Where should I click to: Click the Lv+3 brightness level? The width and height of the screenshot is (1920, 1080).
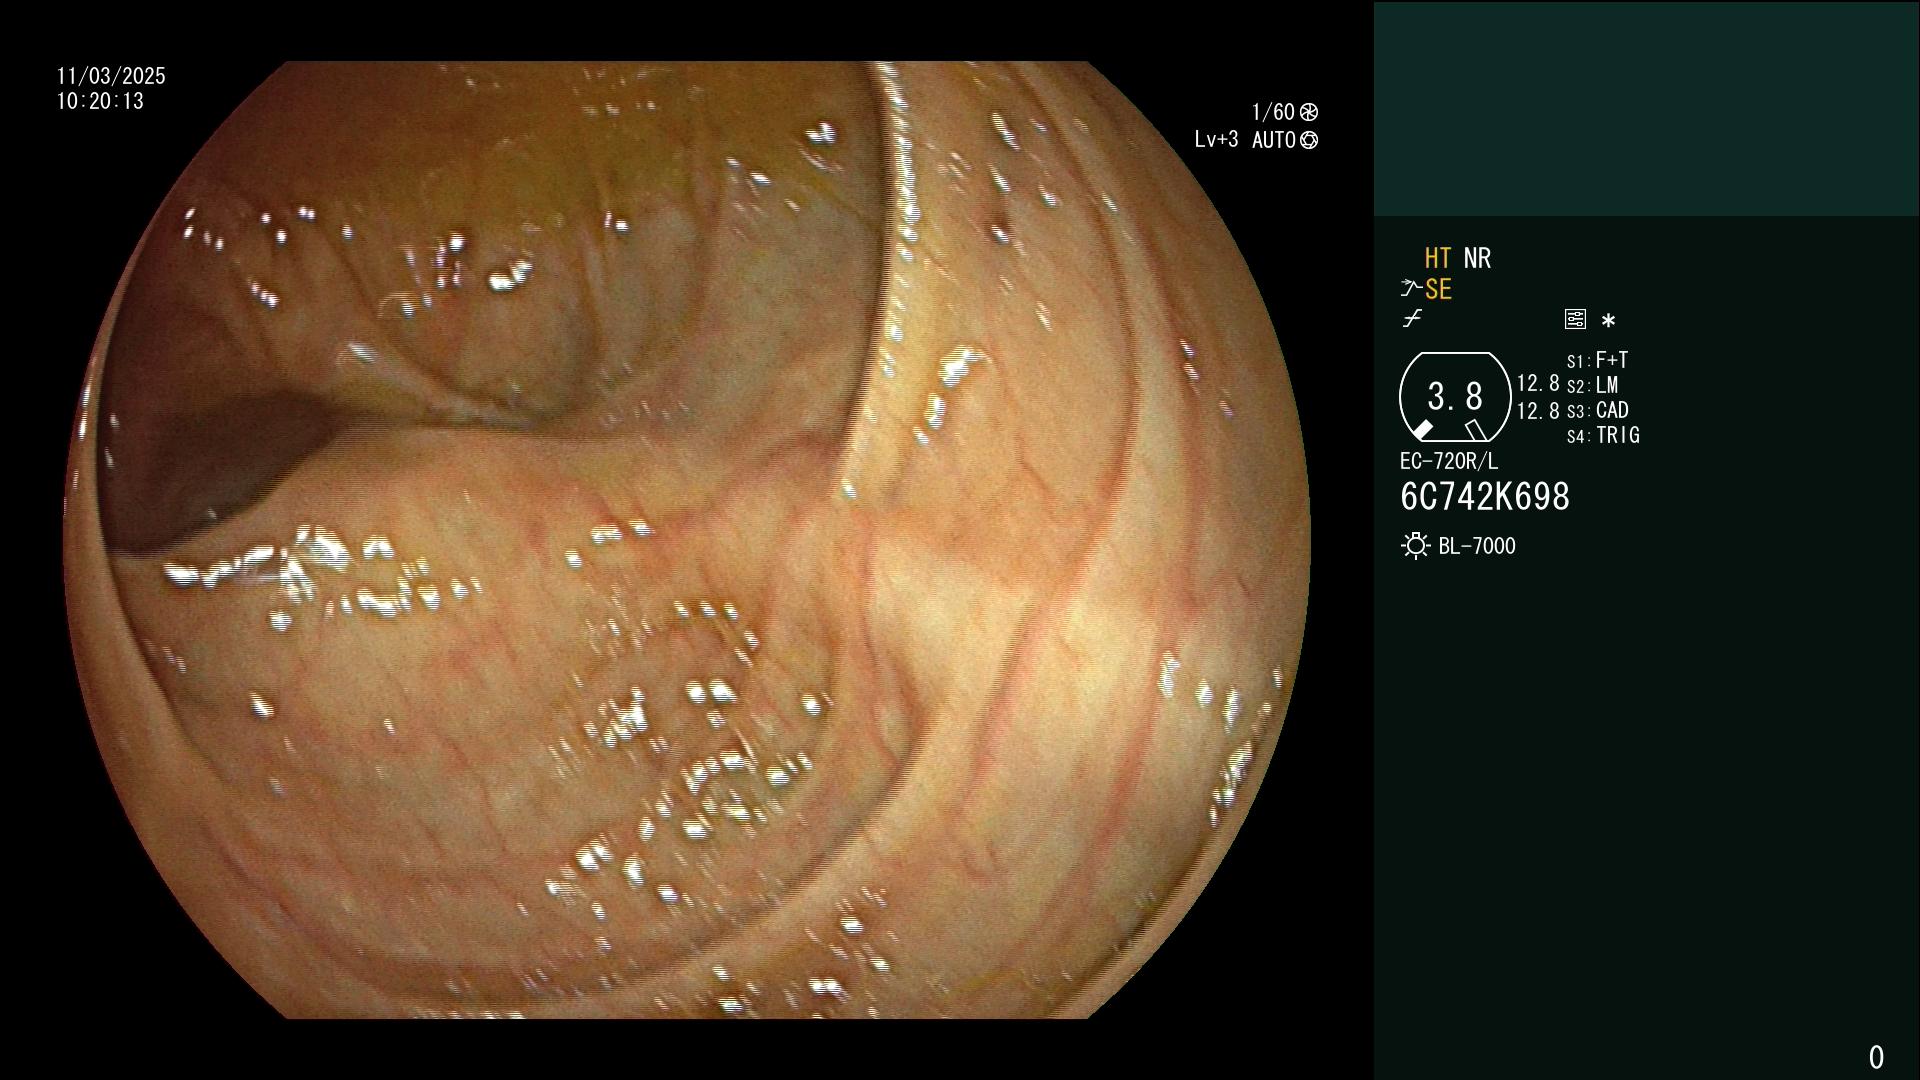[x=1216, y=140]
